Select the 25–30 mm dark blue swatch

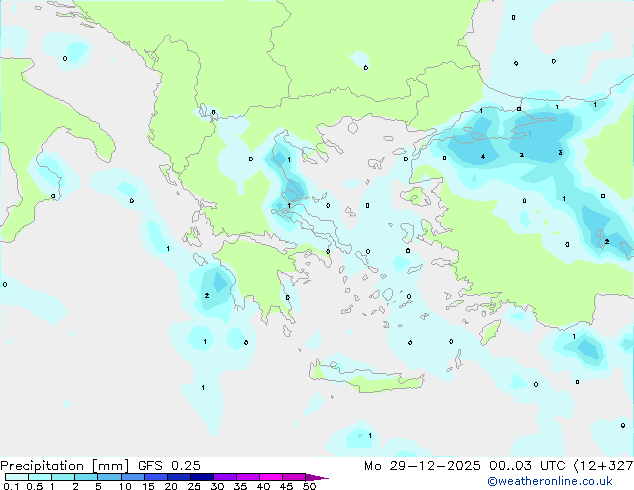tap(202, 477)
